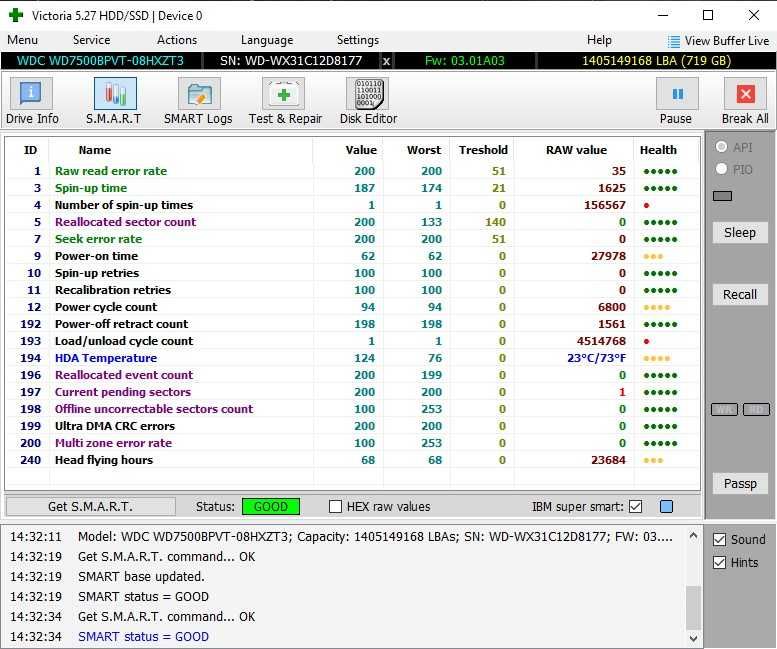Select Reallocated sector count row
777x649 pixels.
(352, 222)
